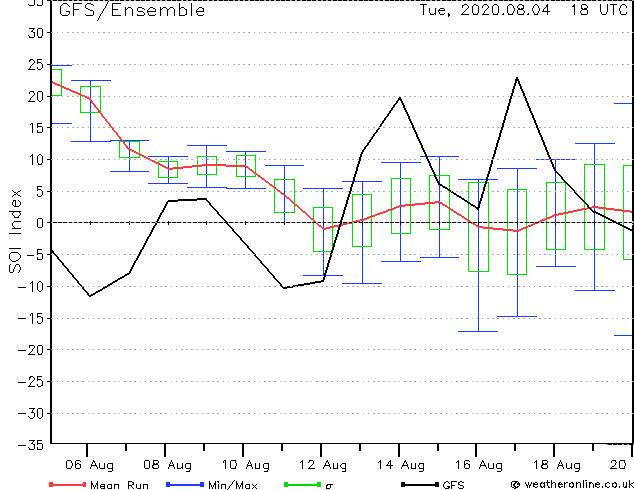634x490 pixels.
Task: Click the 'Min/Max' legend label
Action: [x=233, y=485]
